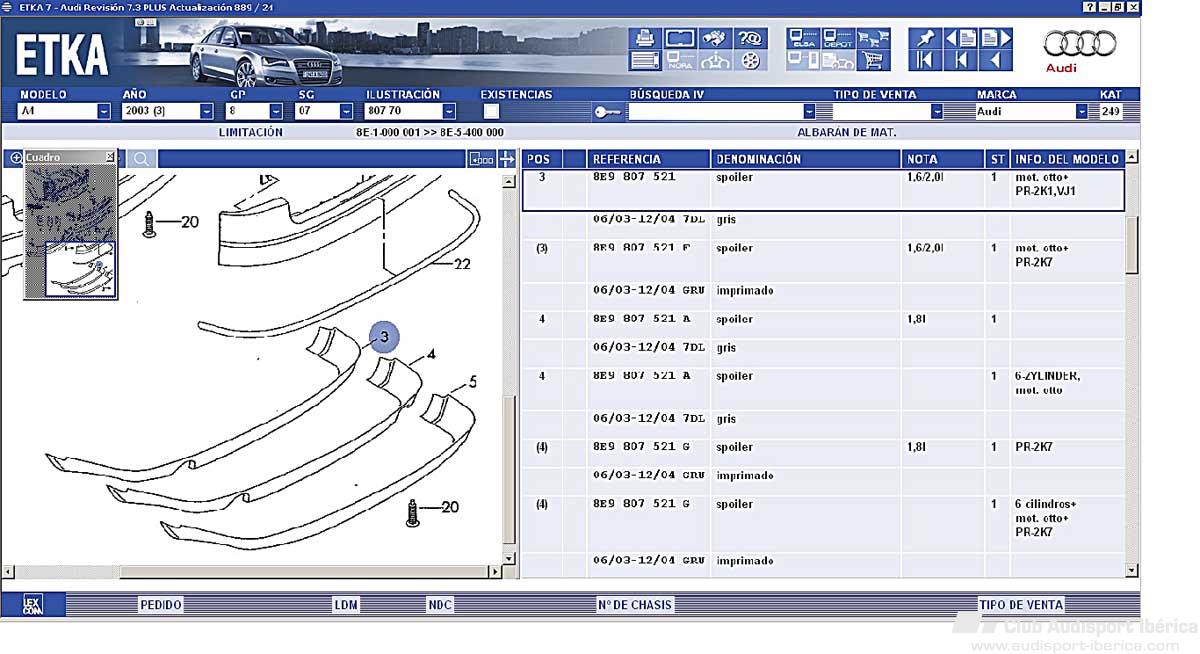Click the Pedido button
This screenshot has width=1200, height=654.
tap(161, 605)
